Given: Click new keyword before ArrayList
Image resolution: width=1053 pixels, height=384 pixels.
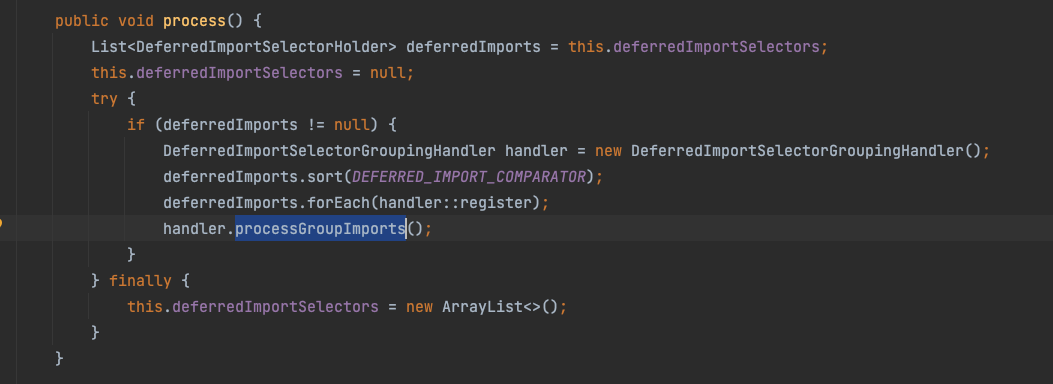Looking at the screenshot, I should pos(419,307).
